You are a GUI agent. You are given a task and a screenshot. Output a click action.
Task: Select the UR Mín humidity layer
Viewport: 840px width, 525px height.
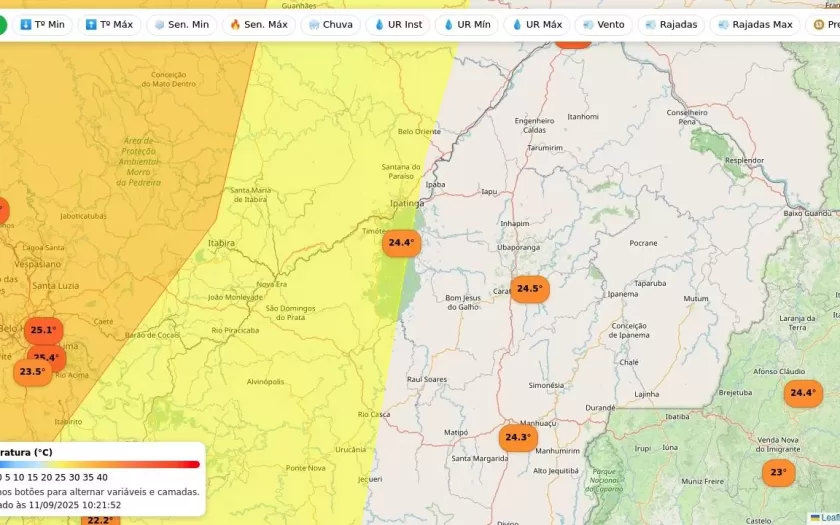pyautogui.click(x=466, y=24)
